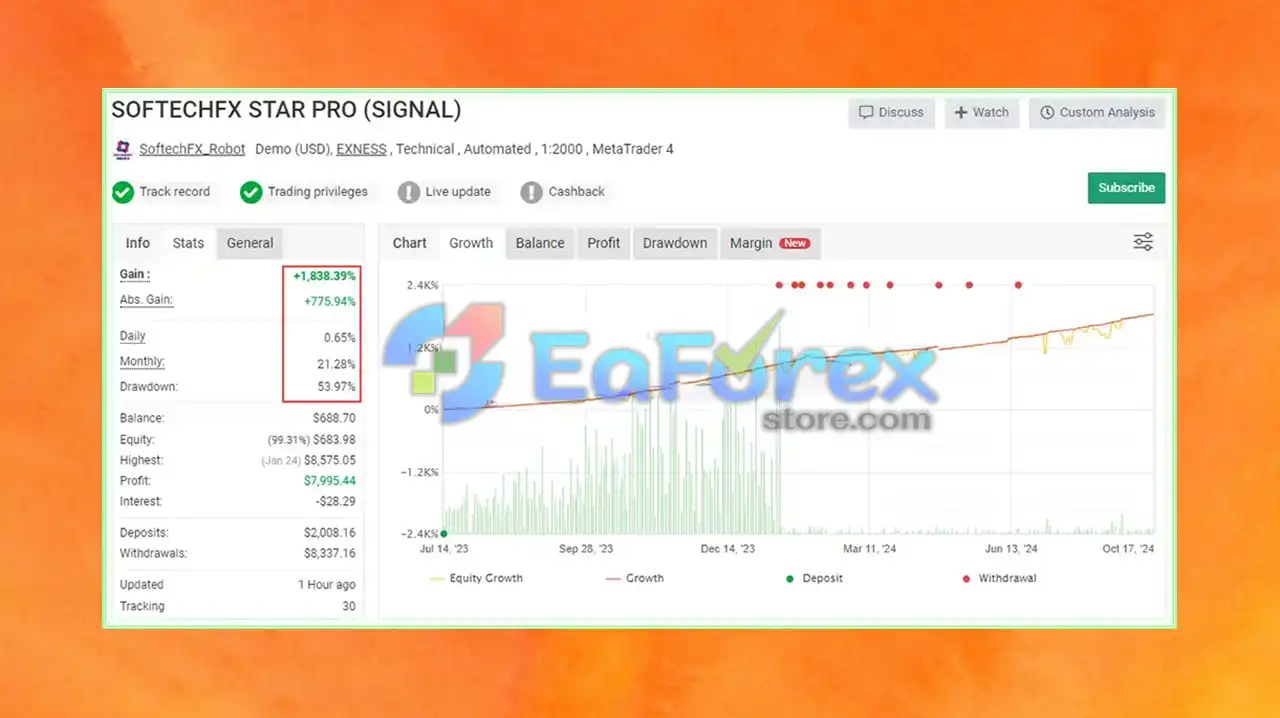Click the "Oct 17, '24" date axis label
Image resolution: width=1280 pixels, height=718 pixels.
1128,549
